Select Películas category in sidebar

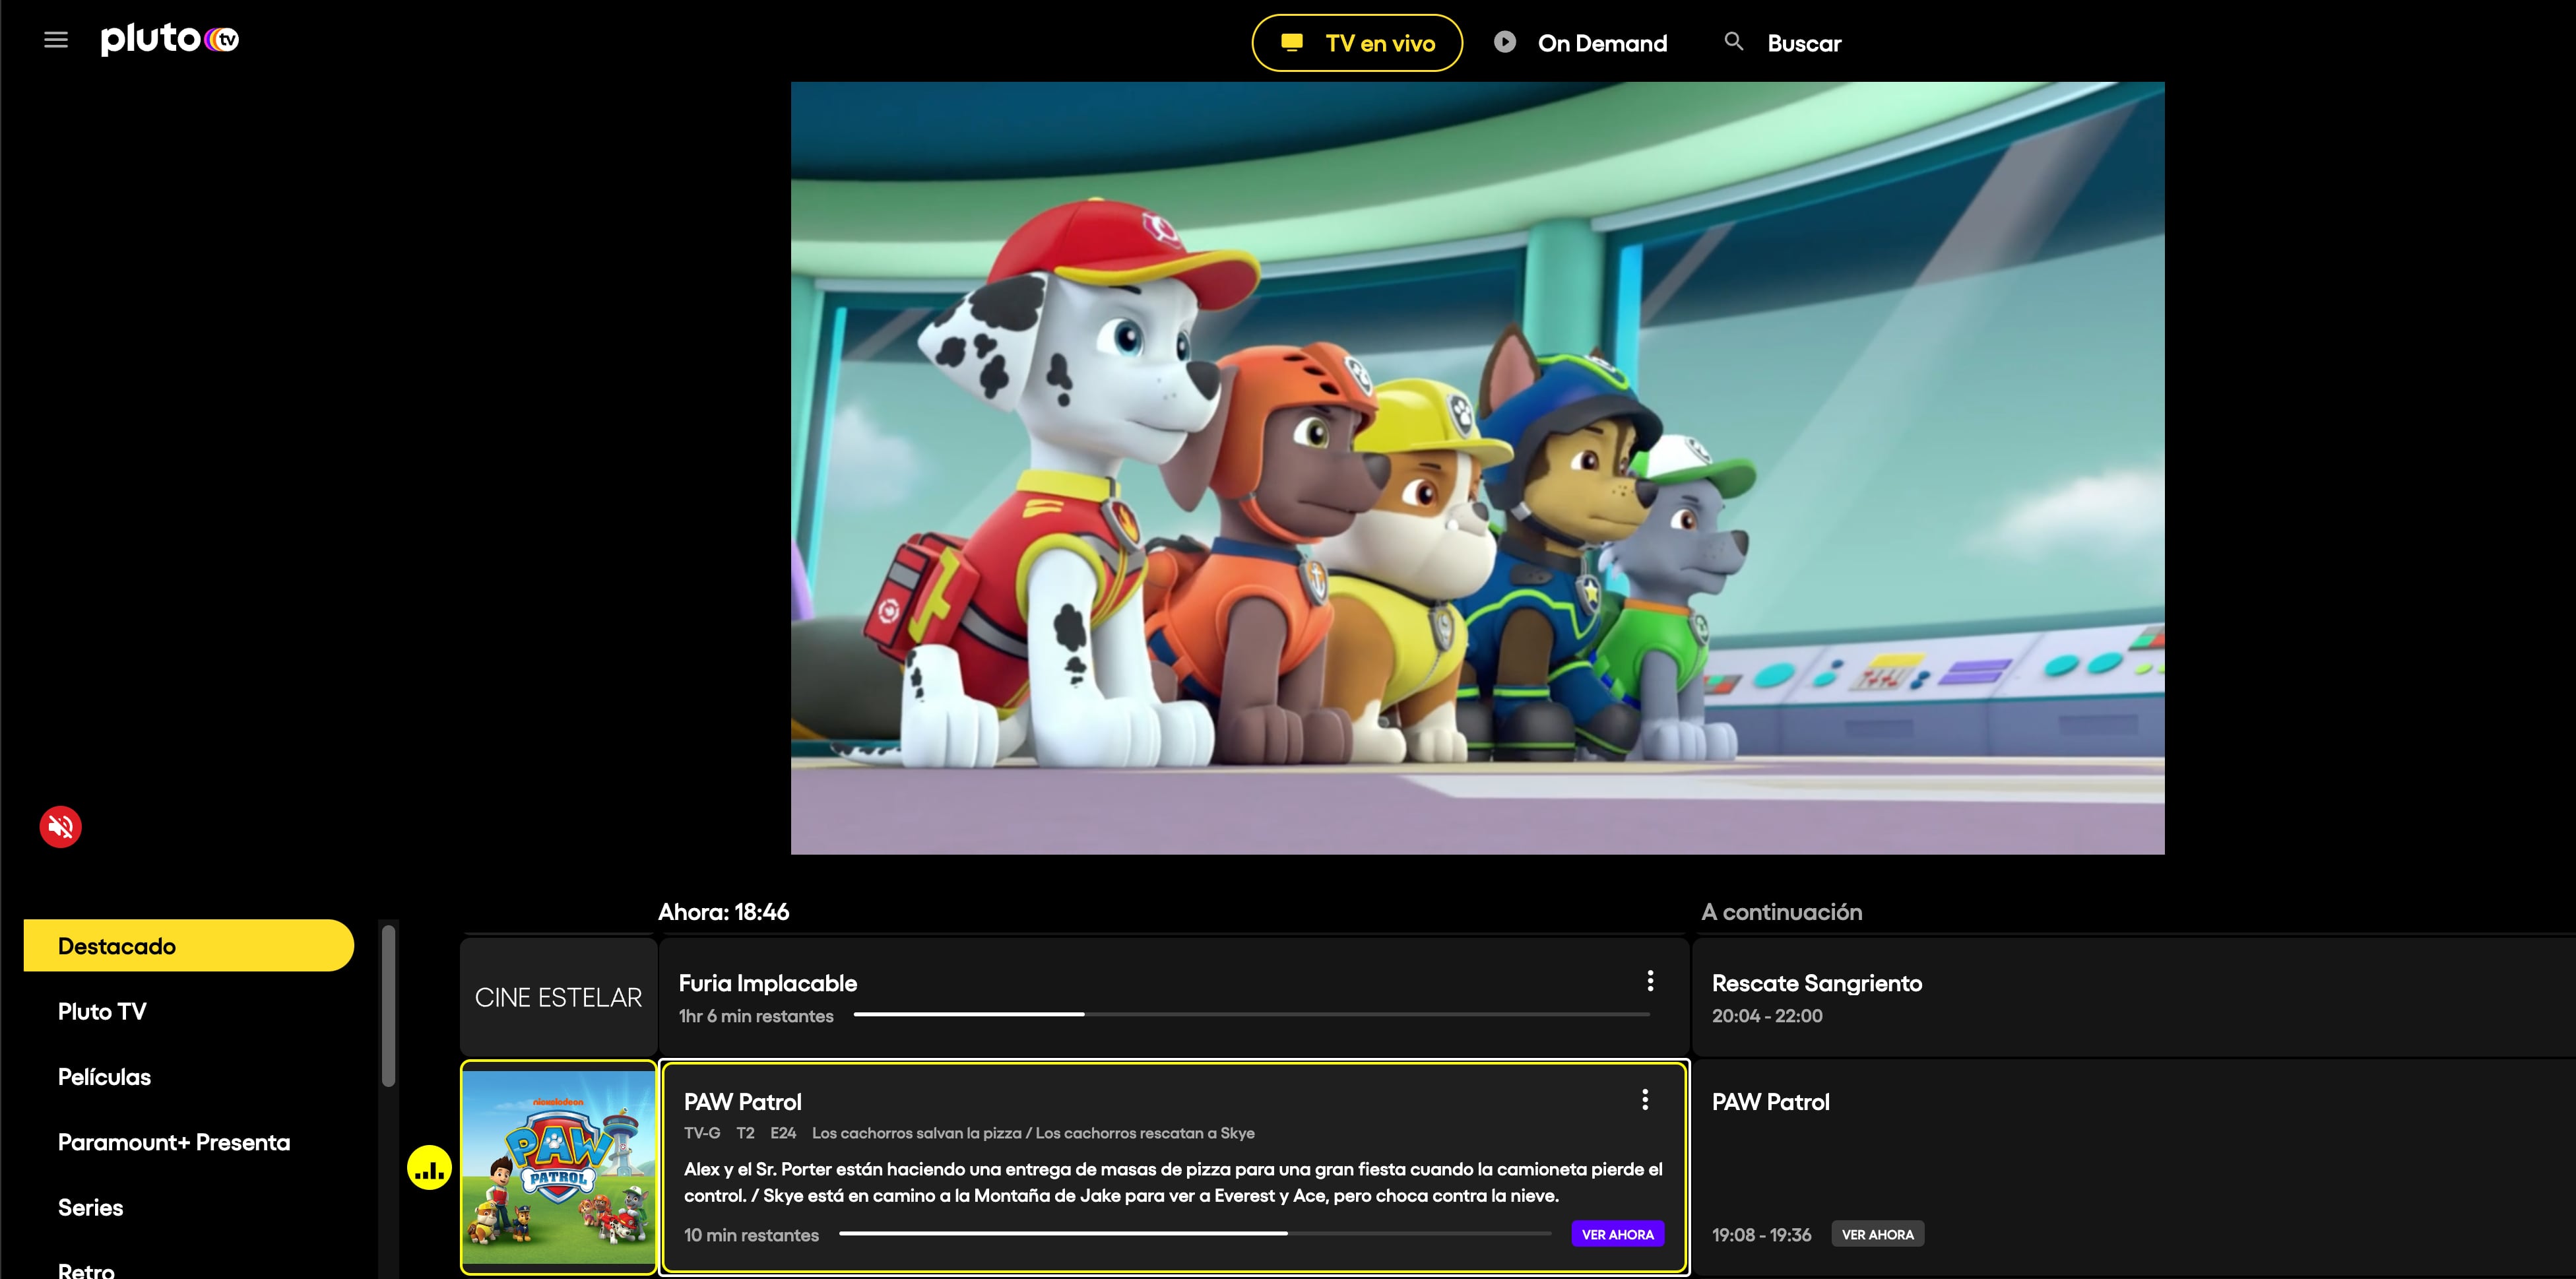click(x=104, y=1077)
